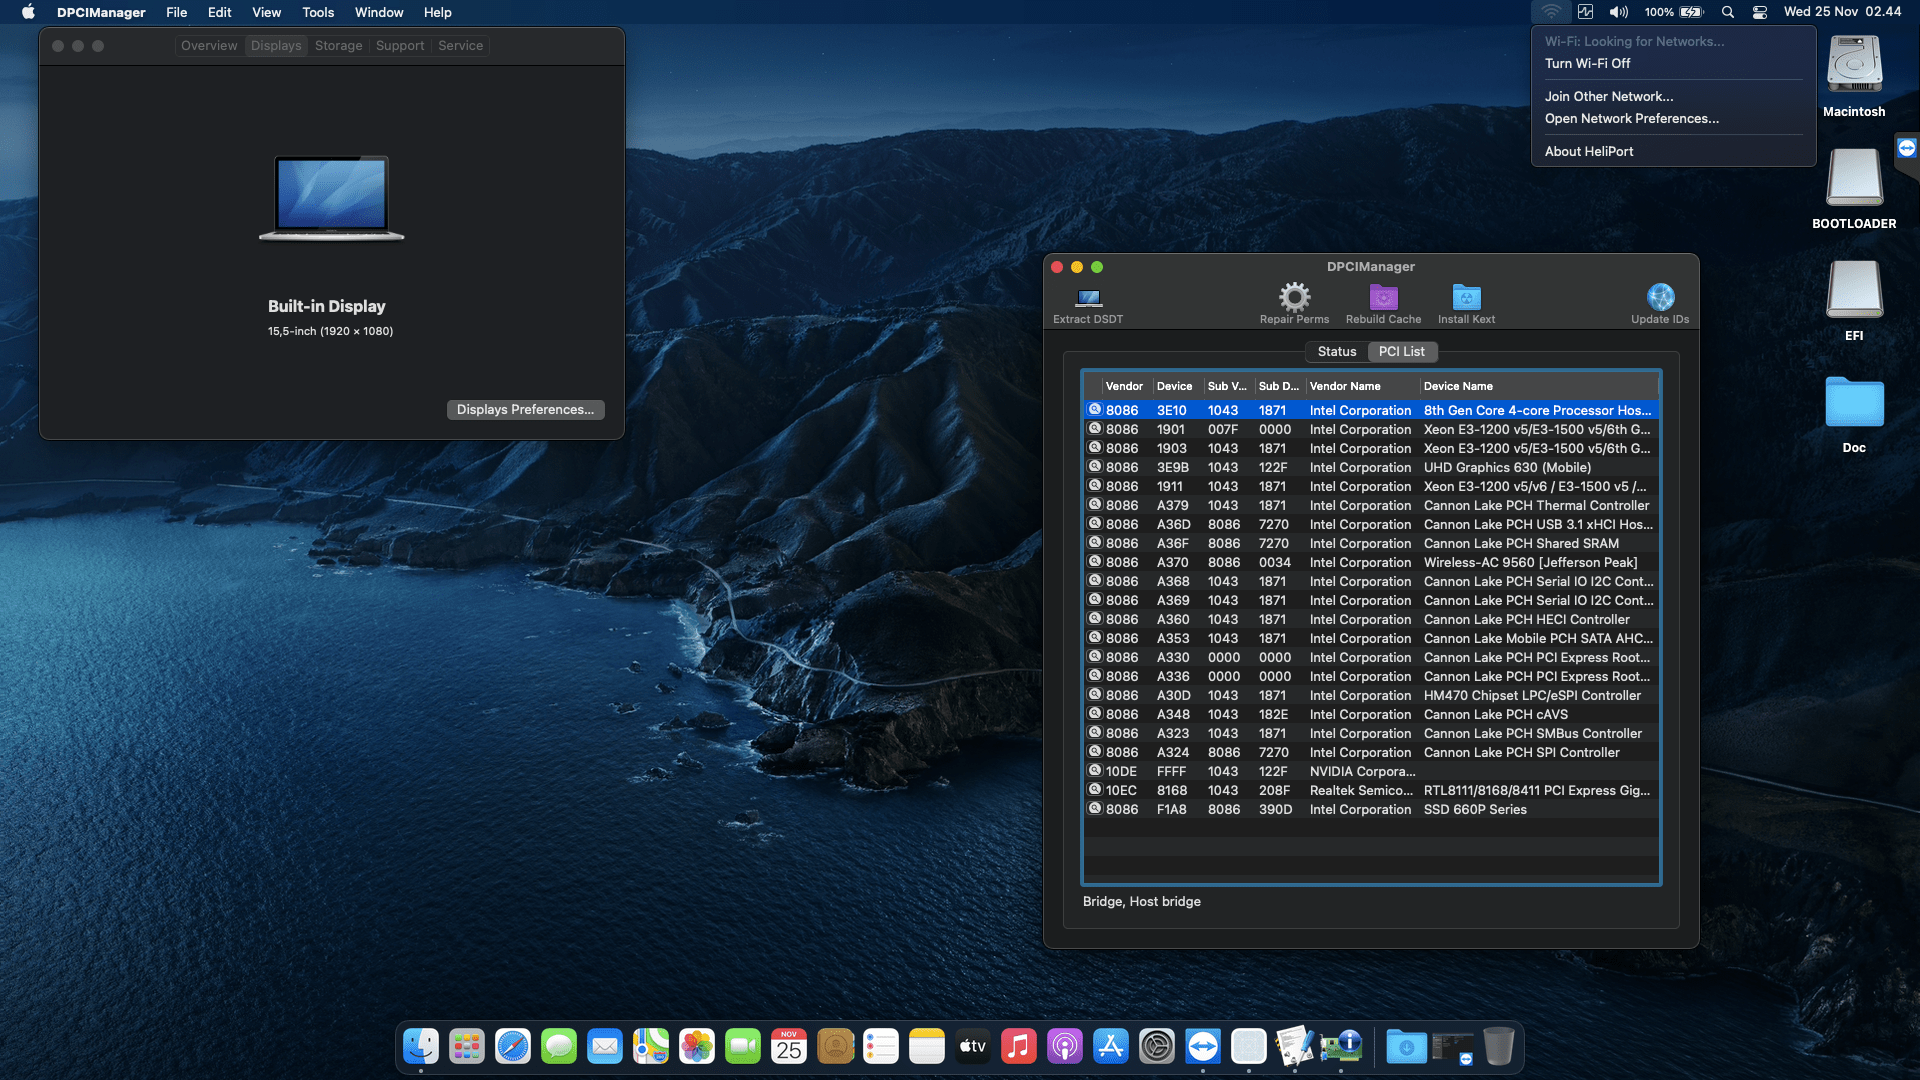
Task: Click the Extract DSDT toolbar icon
Action: pos(1088,300)
